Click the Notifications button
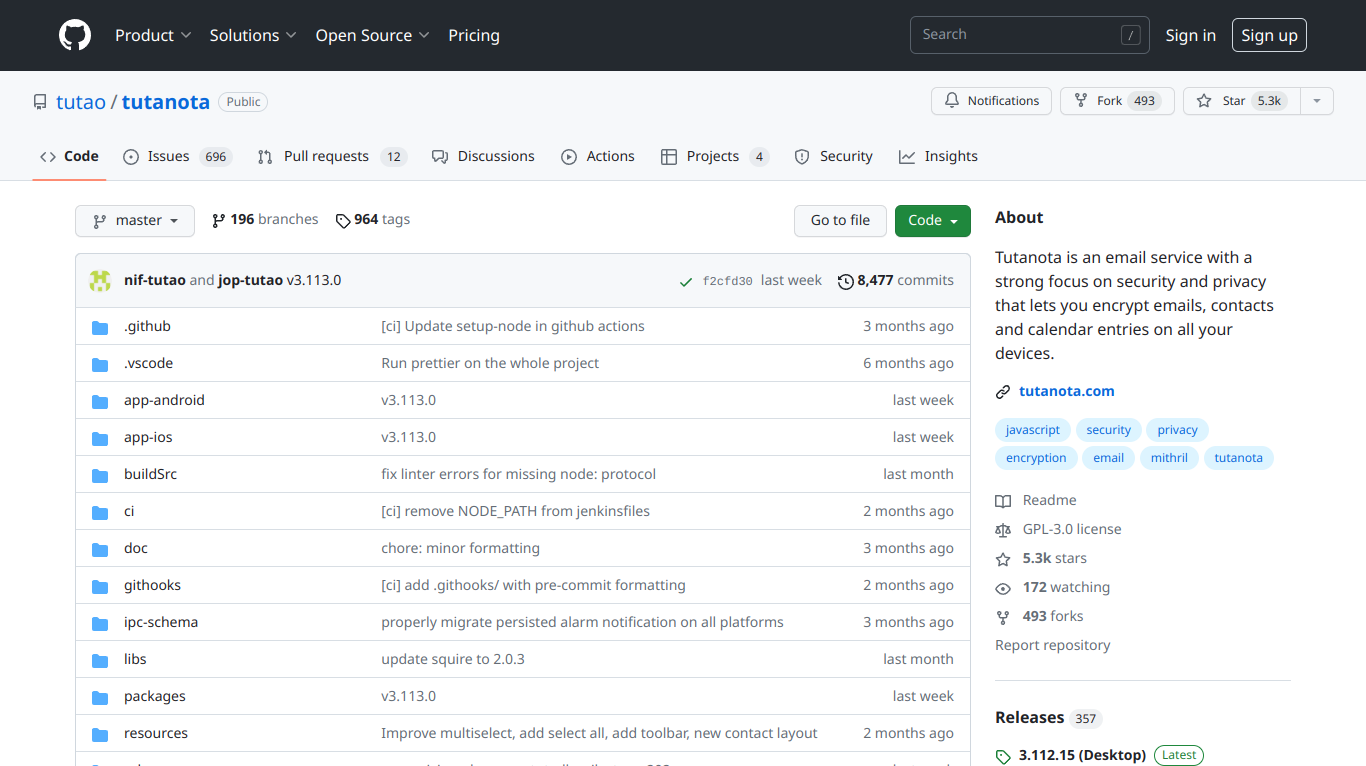 (x=992, y=101)
